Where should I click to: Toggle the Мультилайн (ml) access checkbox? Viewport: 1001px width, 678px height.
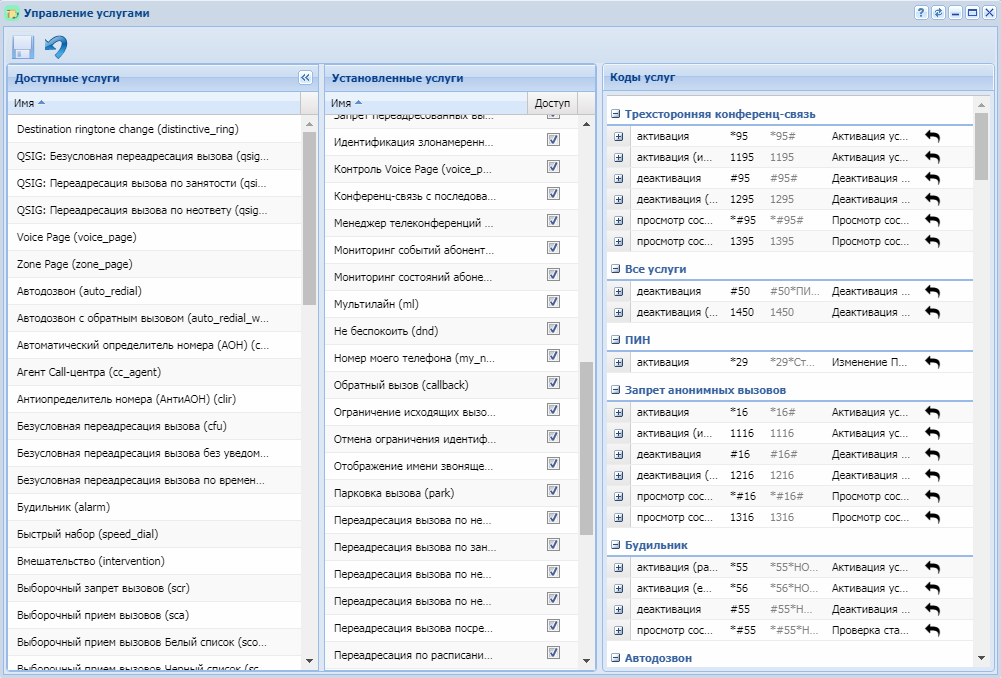553,302
